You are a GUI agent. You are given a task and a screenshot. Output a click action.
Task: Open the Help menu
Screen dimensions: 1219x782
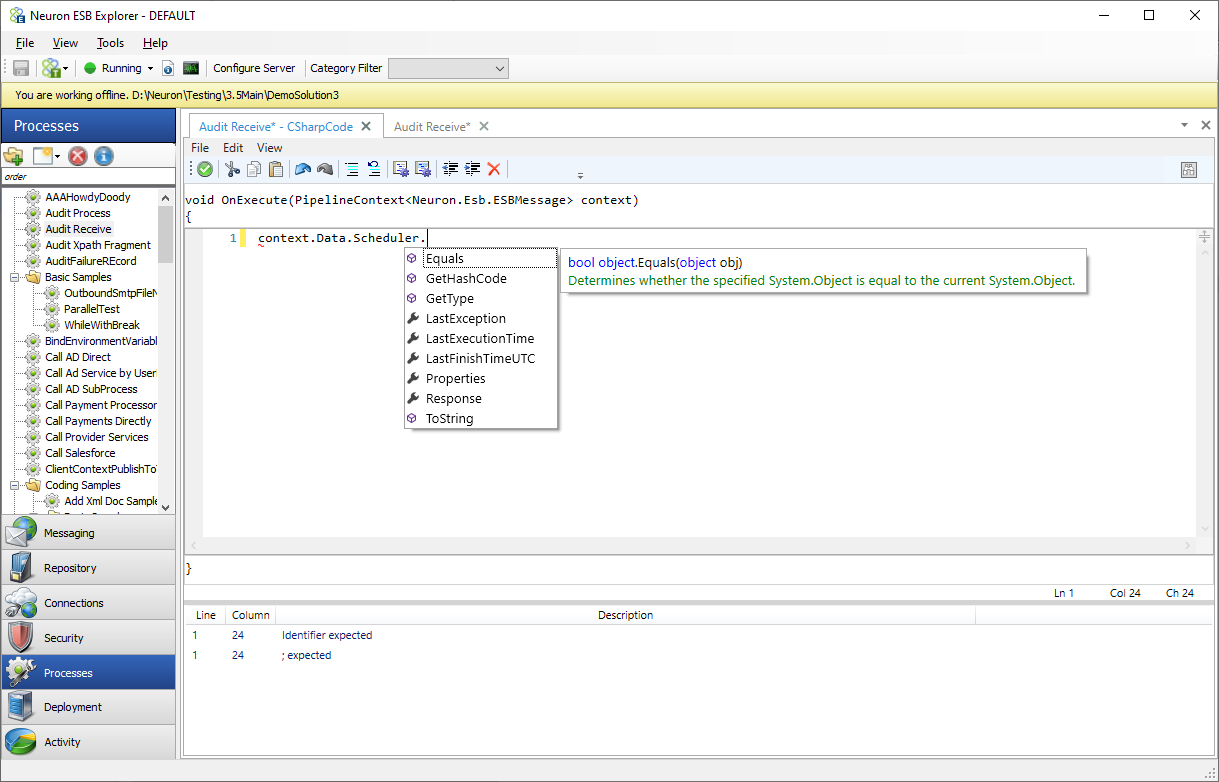pos(155,43)
